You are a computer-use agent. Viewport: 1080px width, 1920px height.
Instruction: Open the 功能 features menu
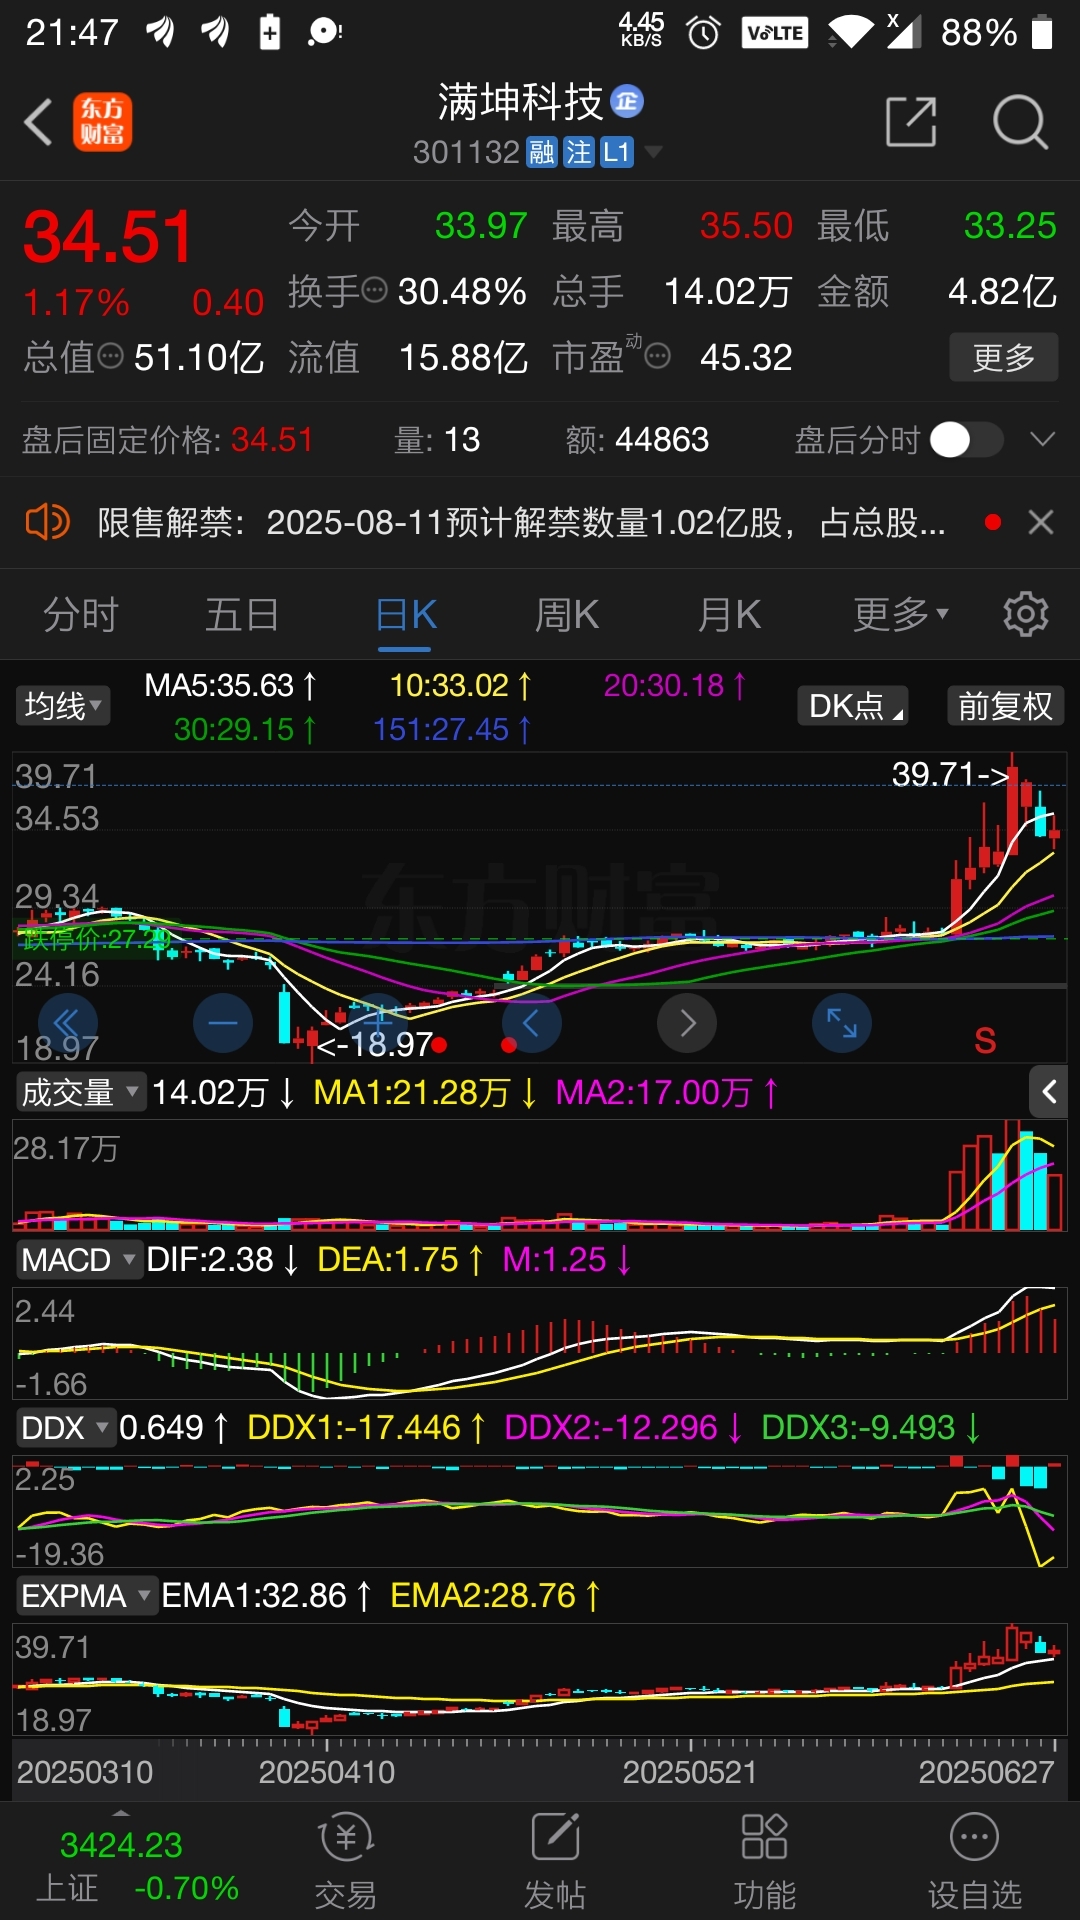(765, 1861)
